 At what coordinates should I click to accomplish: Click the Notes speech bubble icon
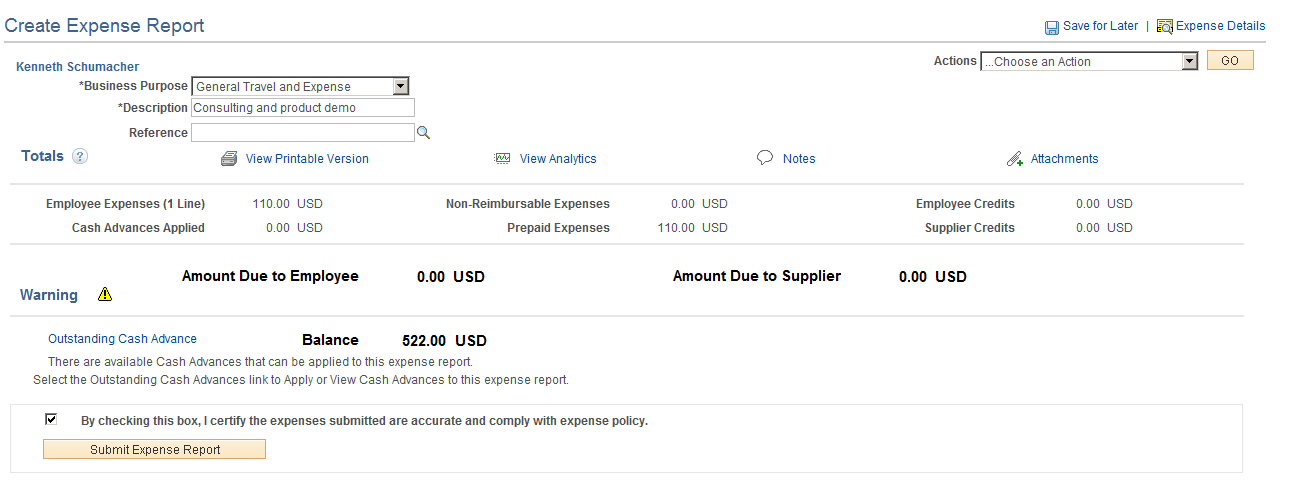pyautogui.click(x=765, y=158)
